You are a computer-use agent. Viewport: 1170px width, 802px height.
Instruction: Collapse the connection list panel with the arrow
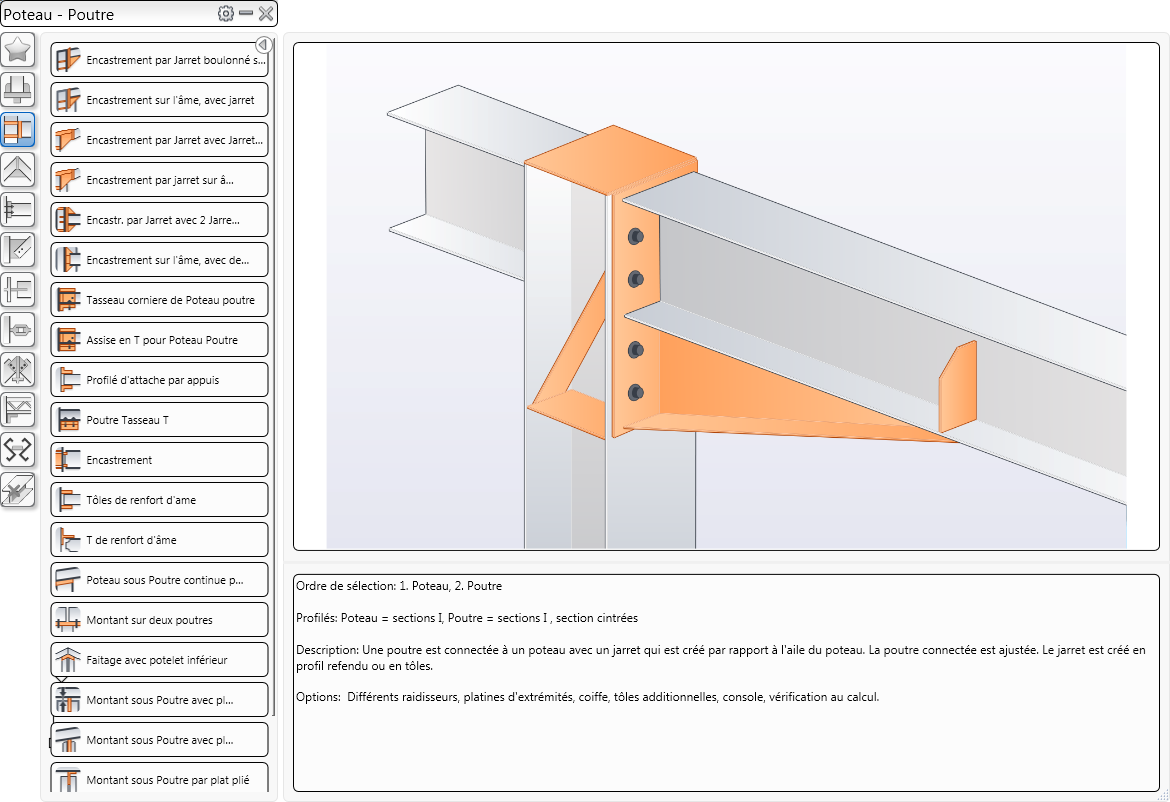pos(263,44)
